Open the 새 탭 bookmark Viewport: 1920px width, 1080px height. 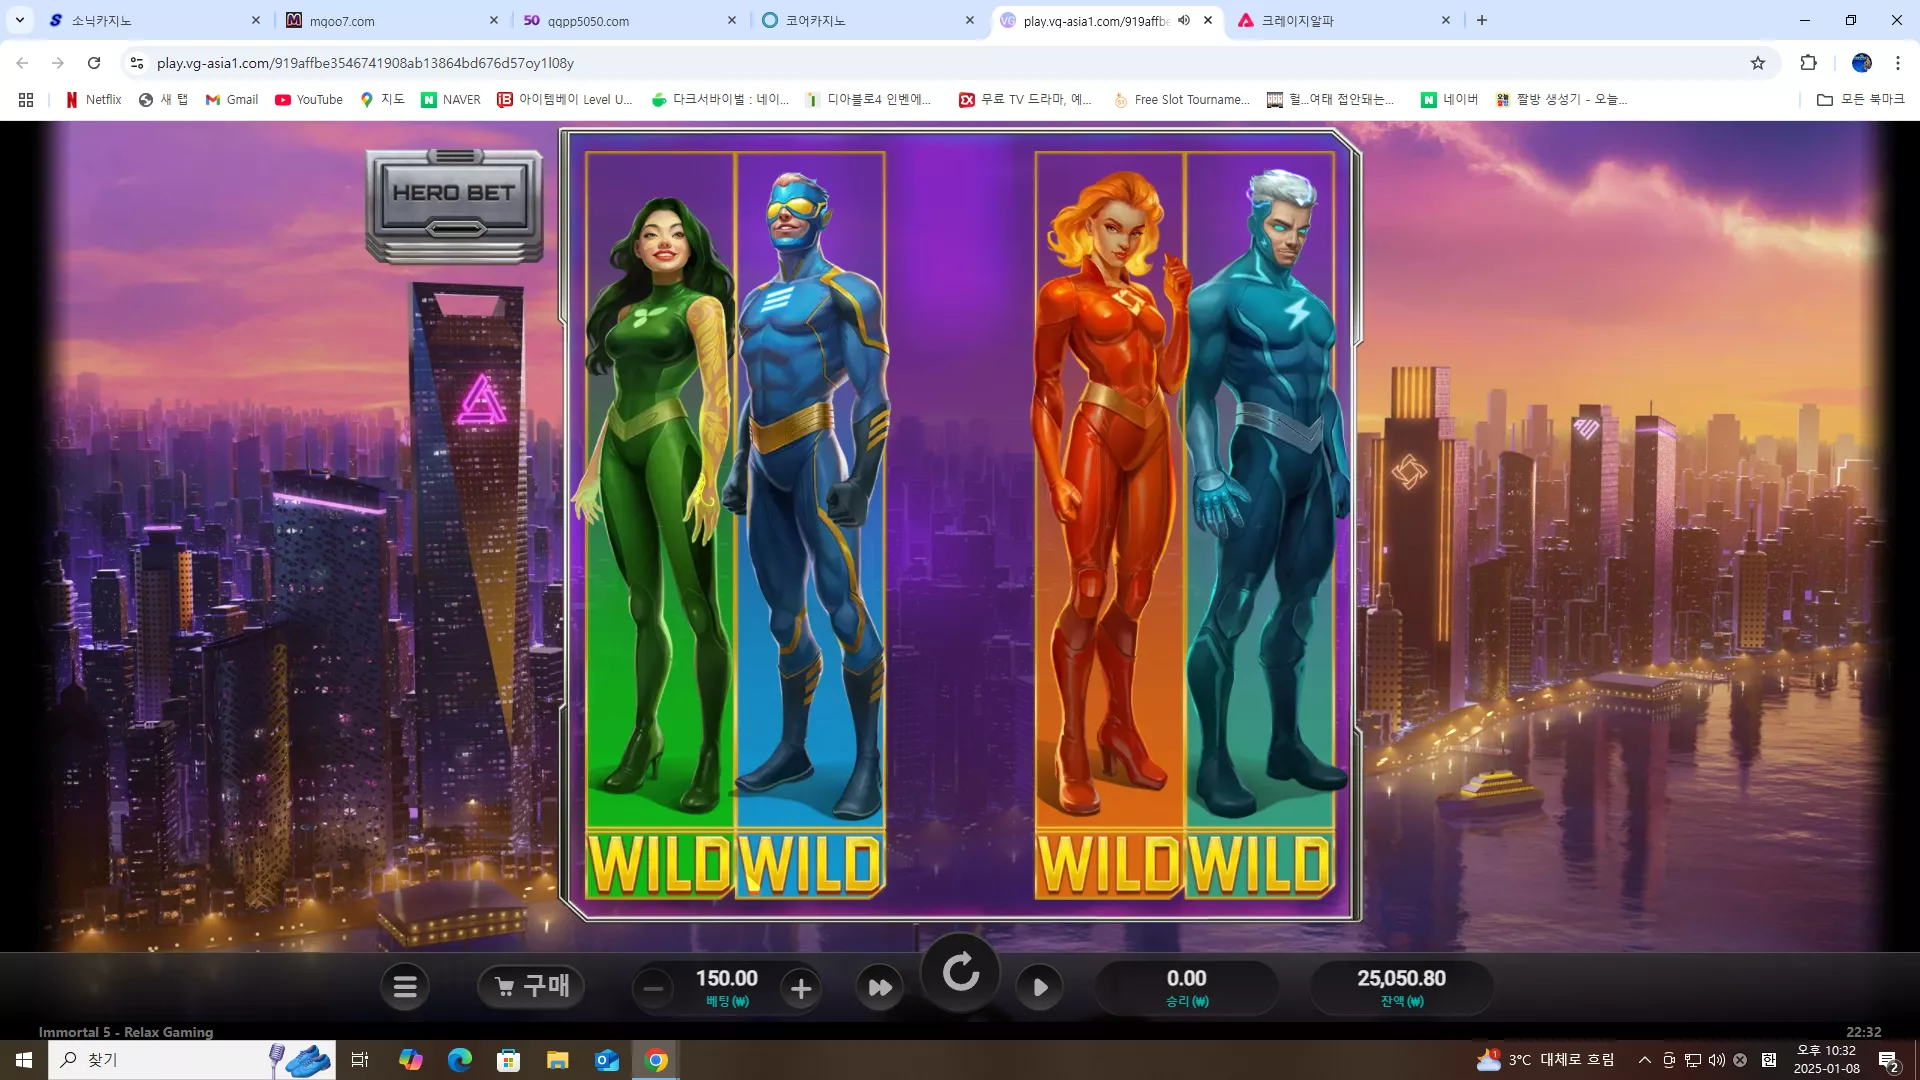[x=163, y=100]
